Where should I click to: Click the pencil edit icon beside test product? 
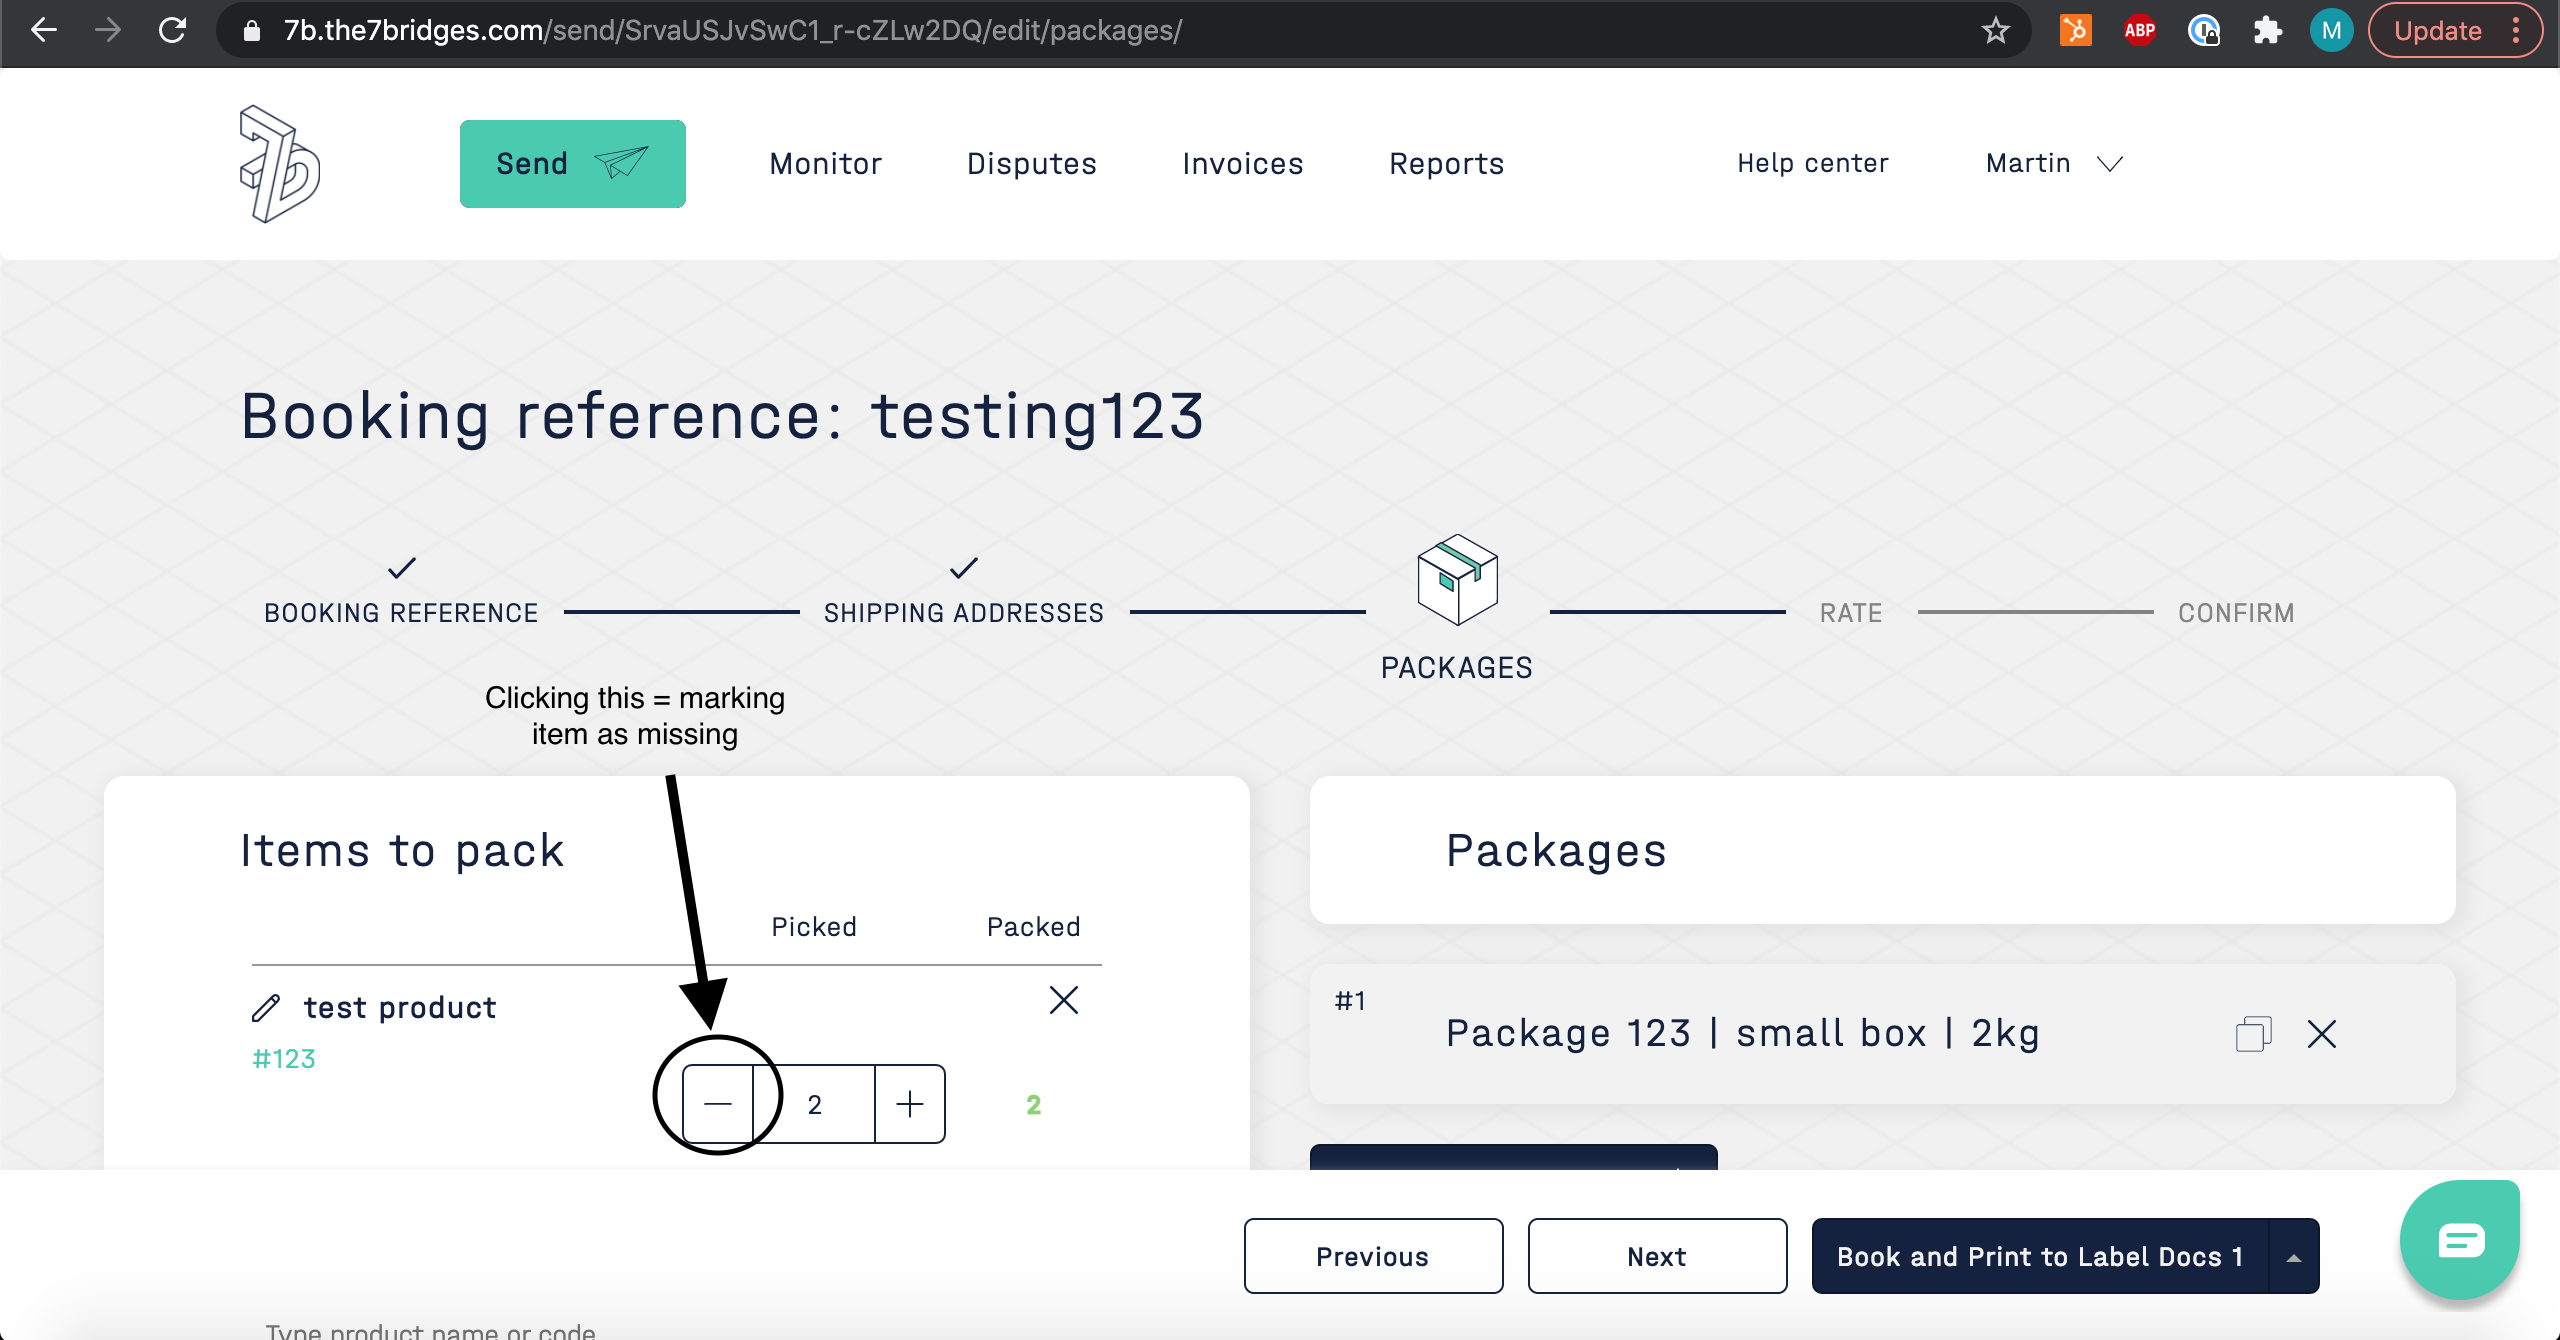[x=266, y=1008]
